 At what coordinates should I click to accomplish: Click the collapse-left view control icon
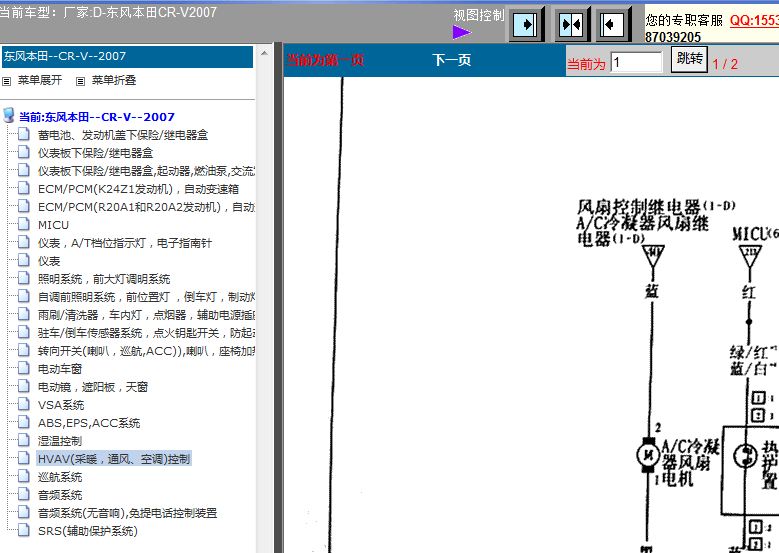[x=612, y=24]
